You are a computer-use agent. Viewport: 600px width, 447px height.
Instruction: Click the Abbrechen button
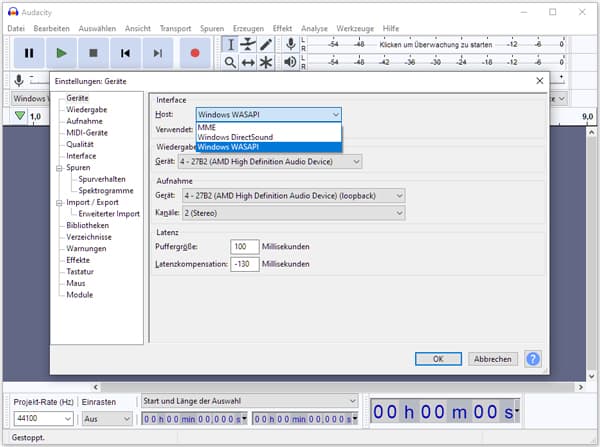(x=493, y=359)
